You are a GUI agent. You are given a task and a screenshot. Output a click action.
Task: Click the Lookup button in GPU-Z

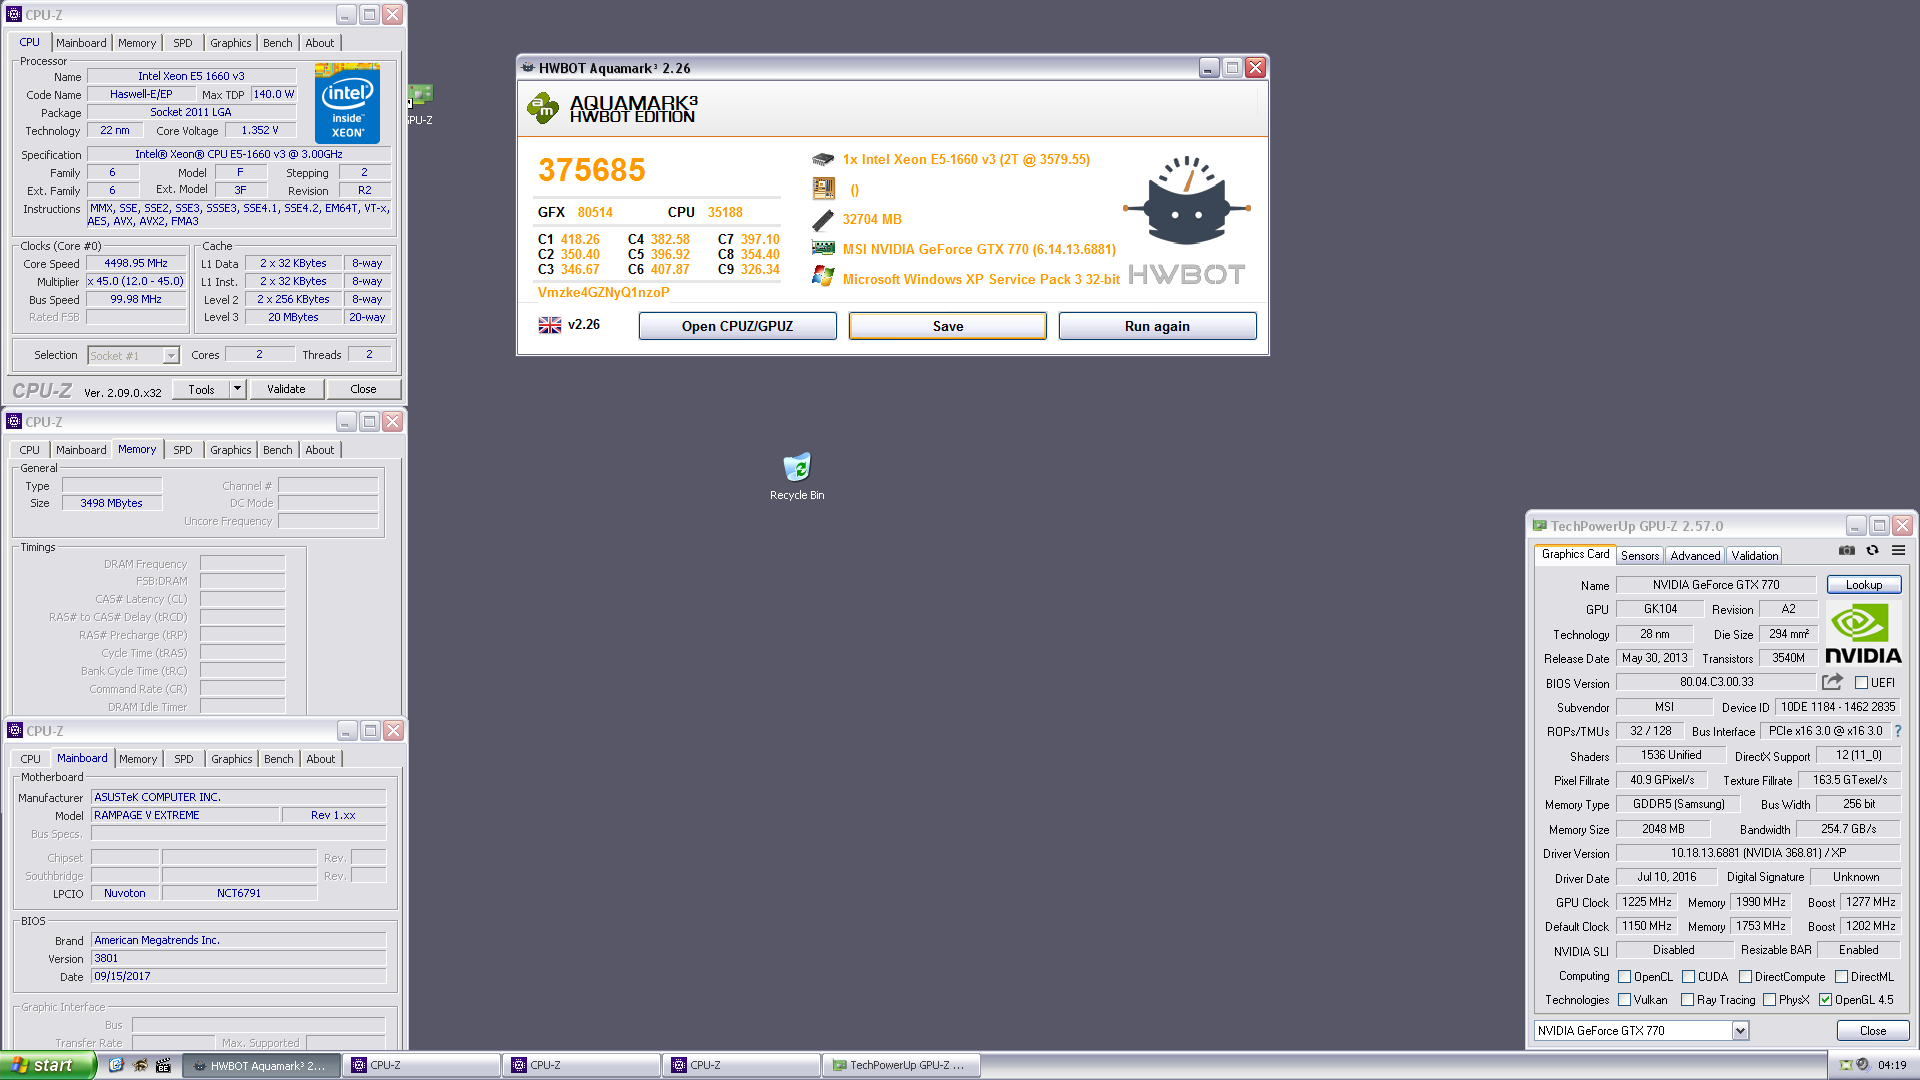click(x=1864, y=585)
